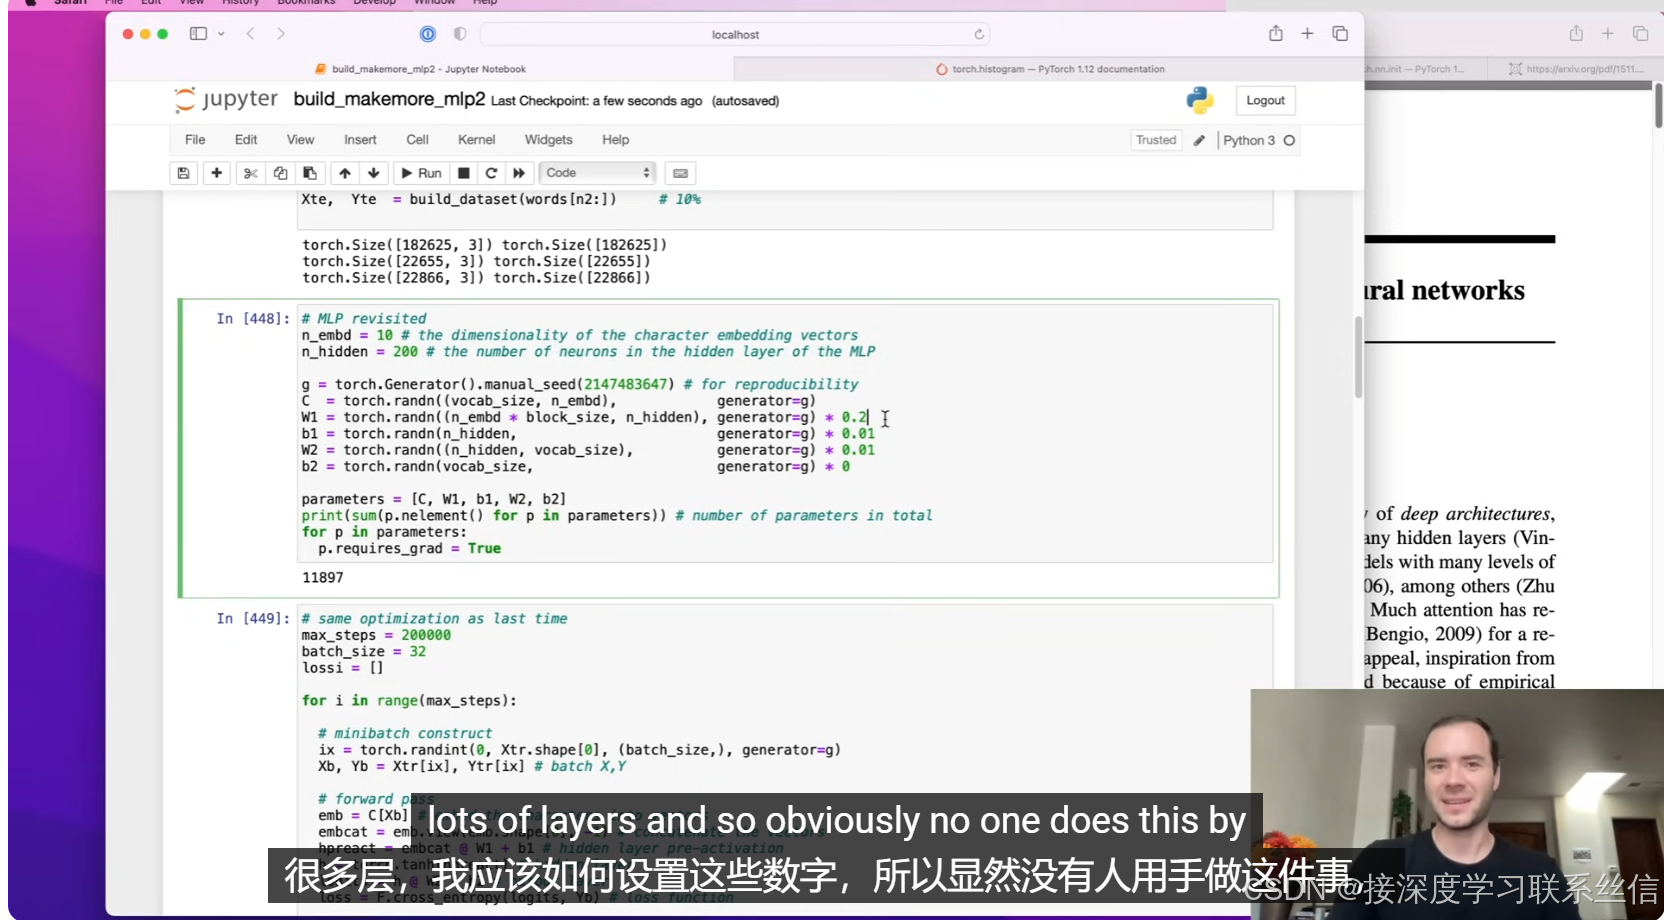Copy selected cells icon
Screen dimensions: 1664x920
280,173
